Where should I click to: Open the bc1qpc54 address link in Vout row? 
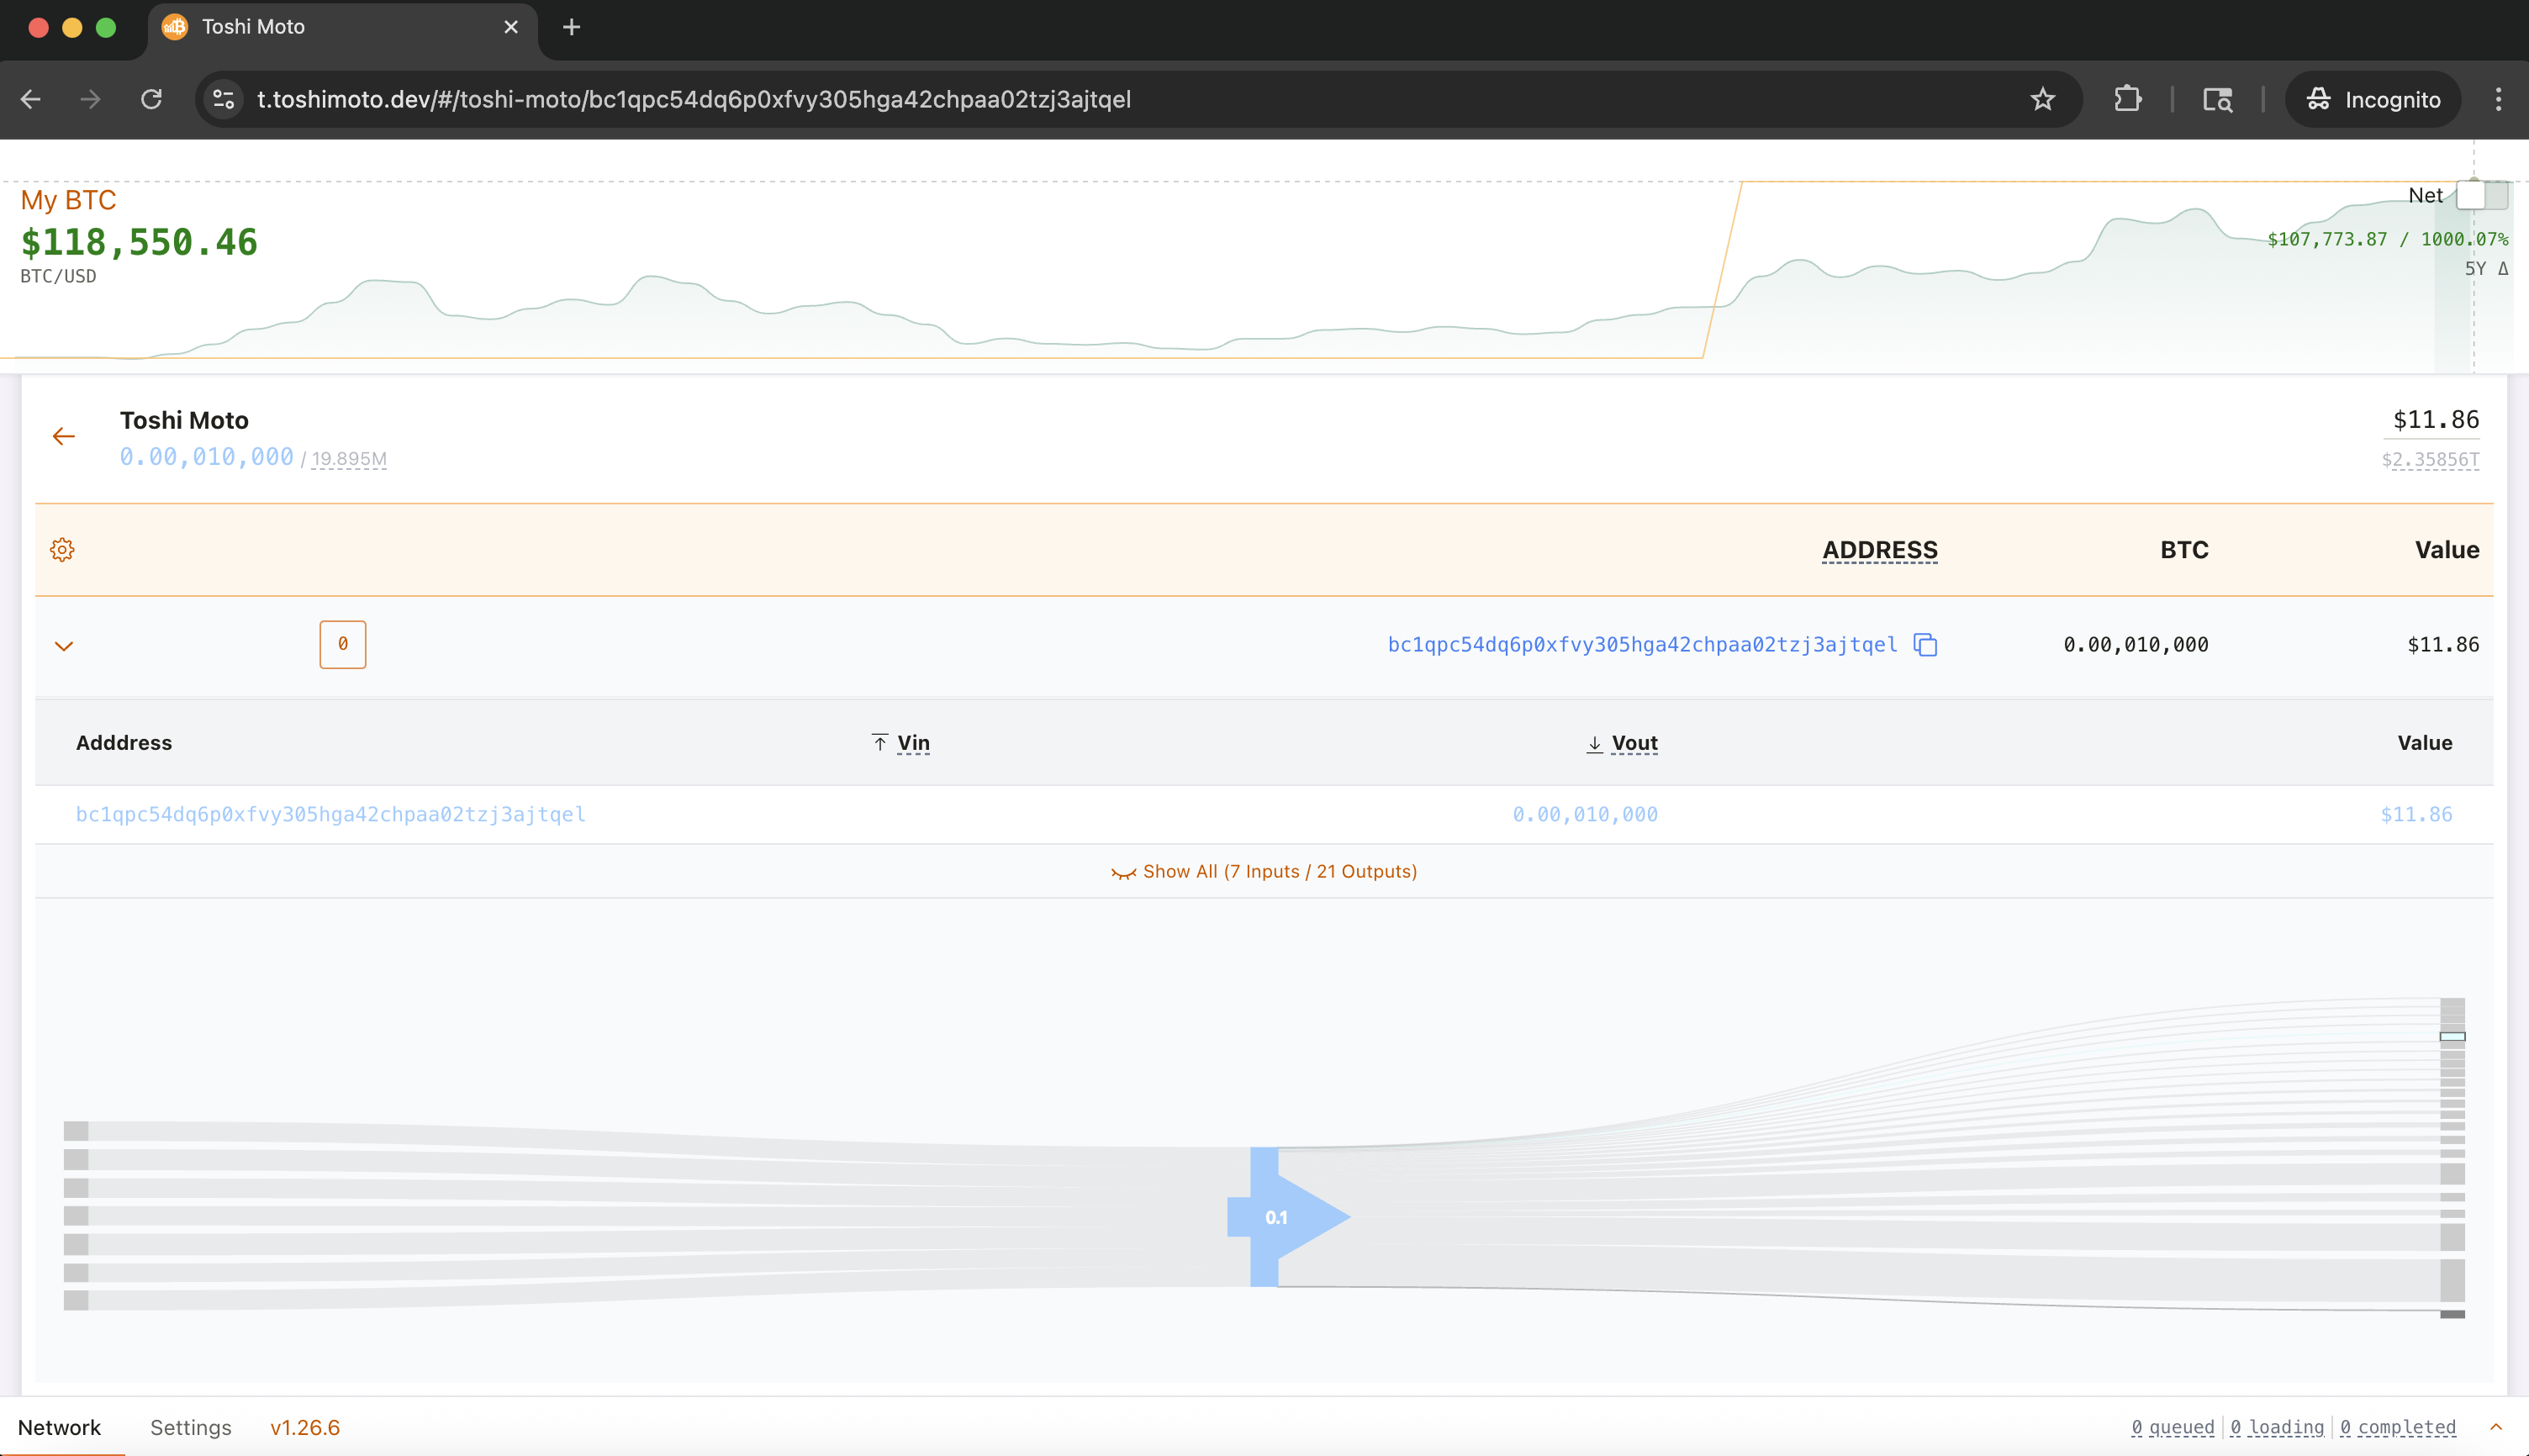[x=331, y=814]
